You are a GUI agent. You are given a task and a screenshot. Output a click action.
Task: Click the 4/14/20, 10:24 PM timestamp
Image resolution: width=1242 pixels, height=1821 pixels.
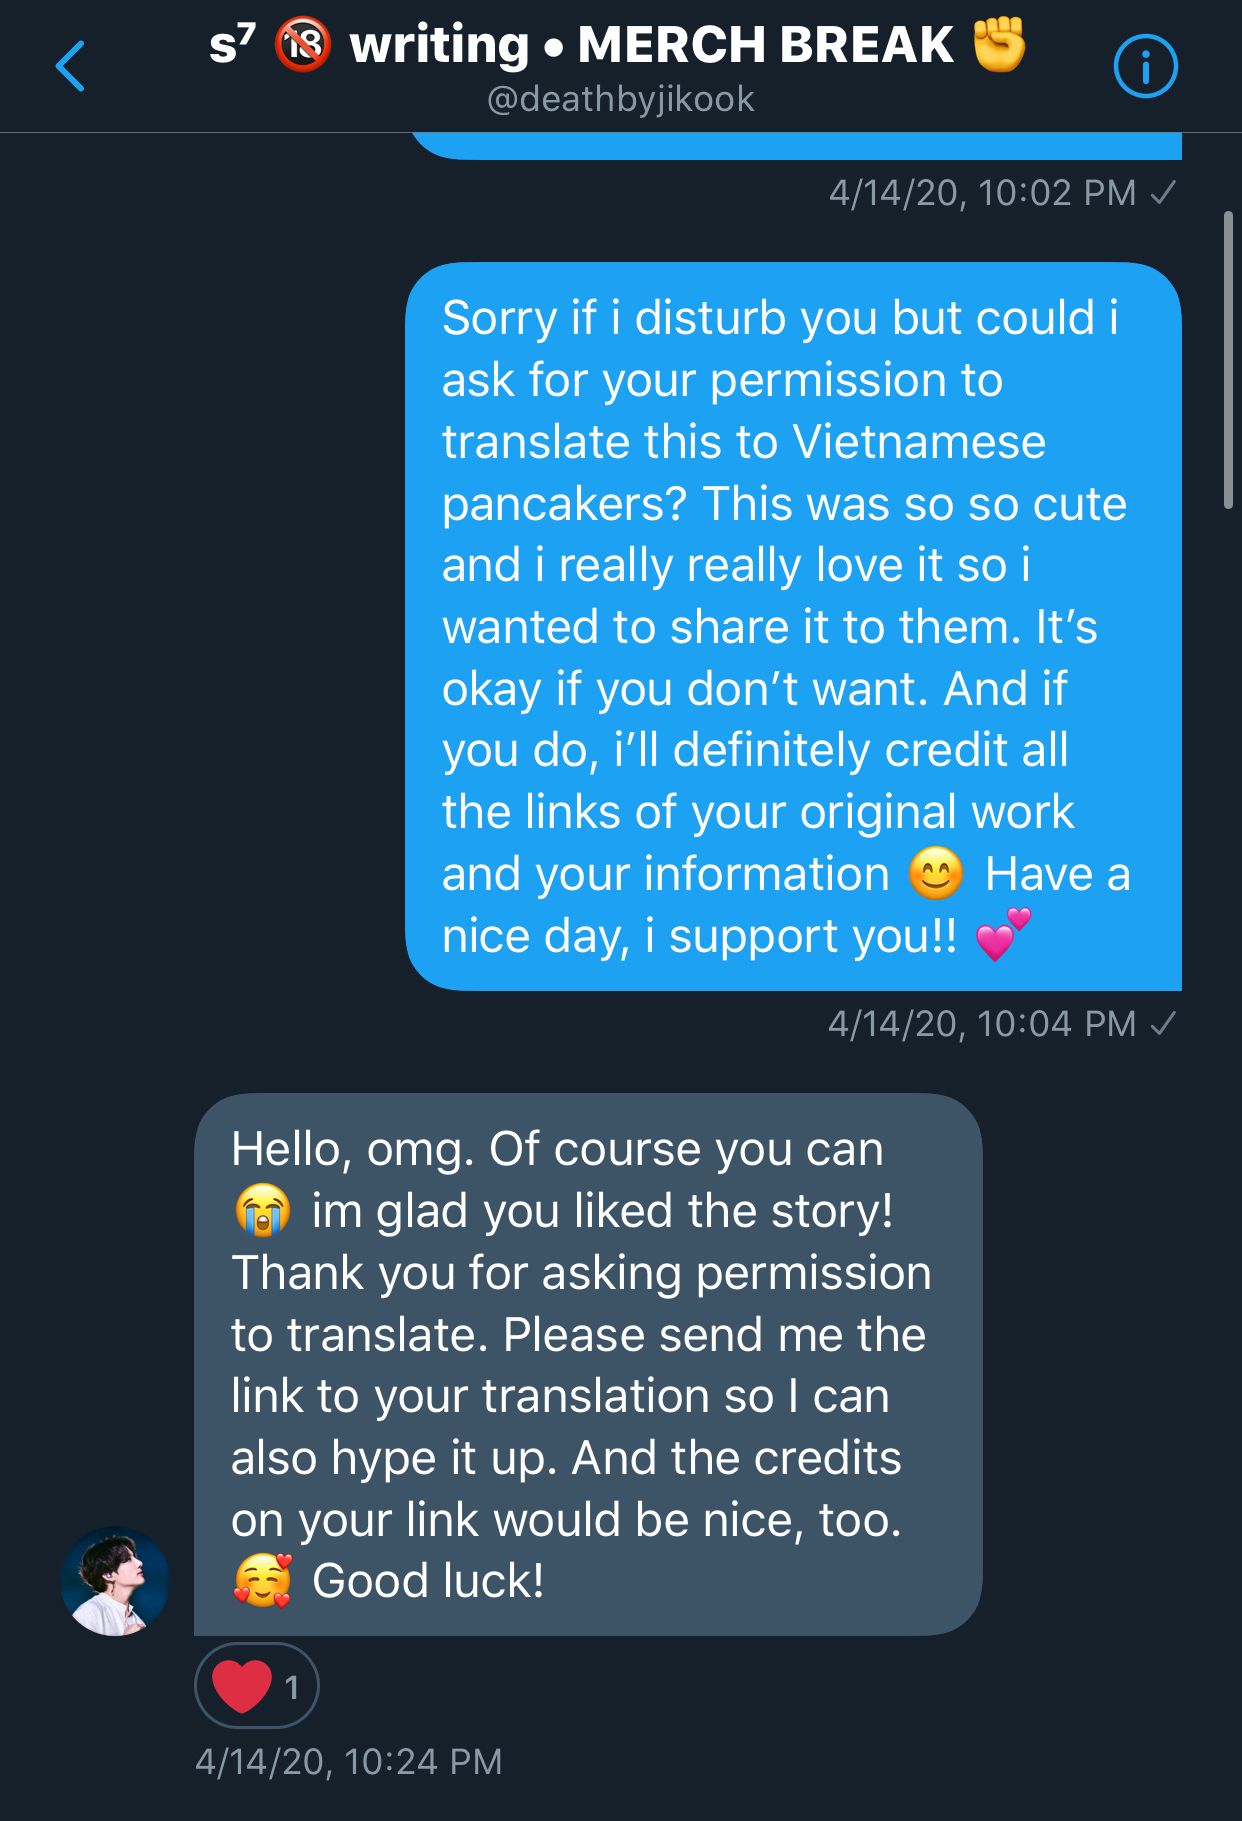[x=348, y=1761]
